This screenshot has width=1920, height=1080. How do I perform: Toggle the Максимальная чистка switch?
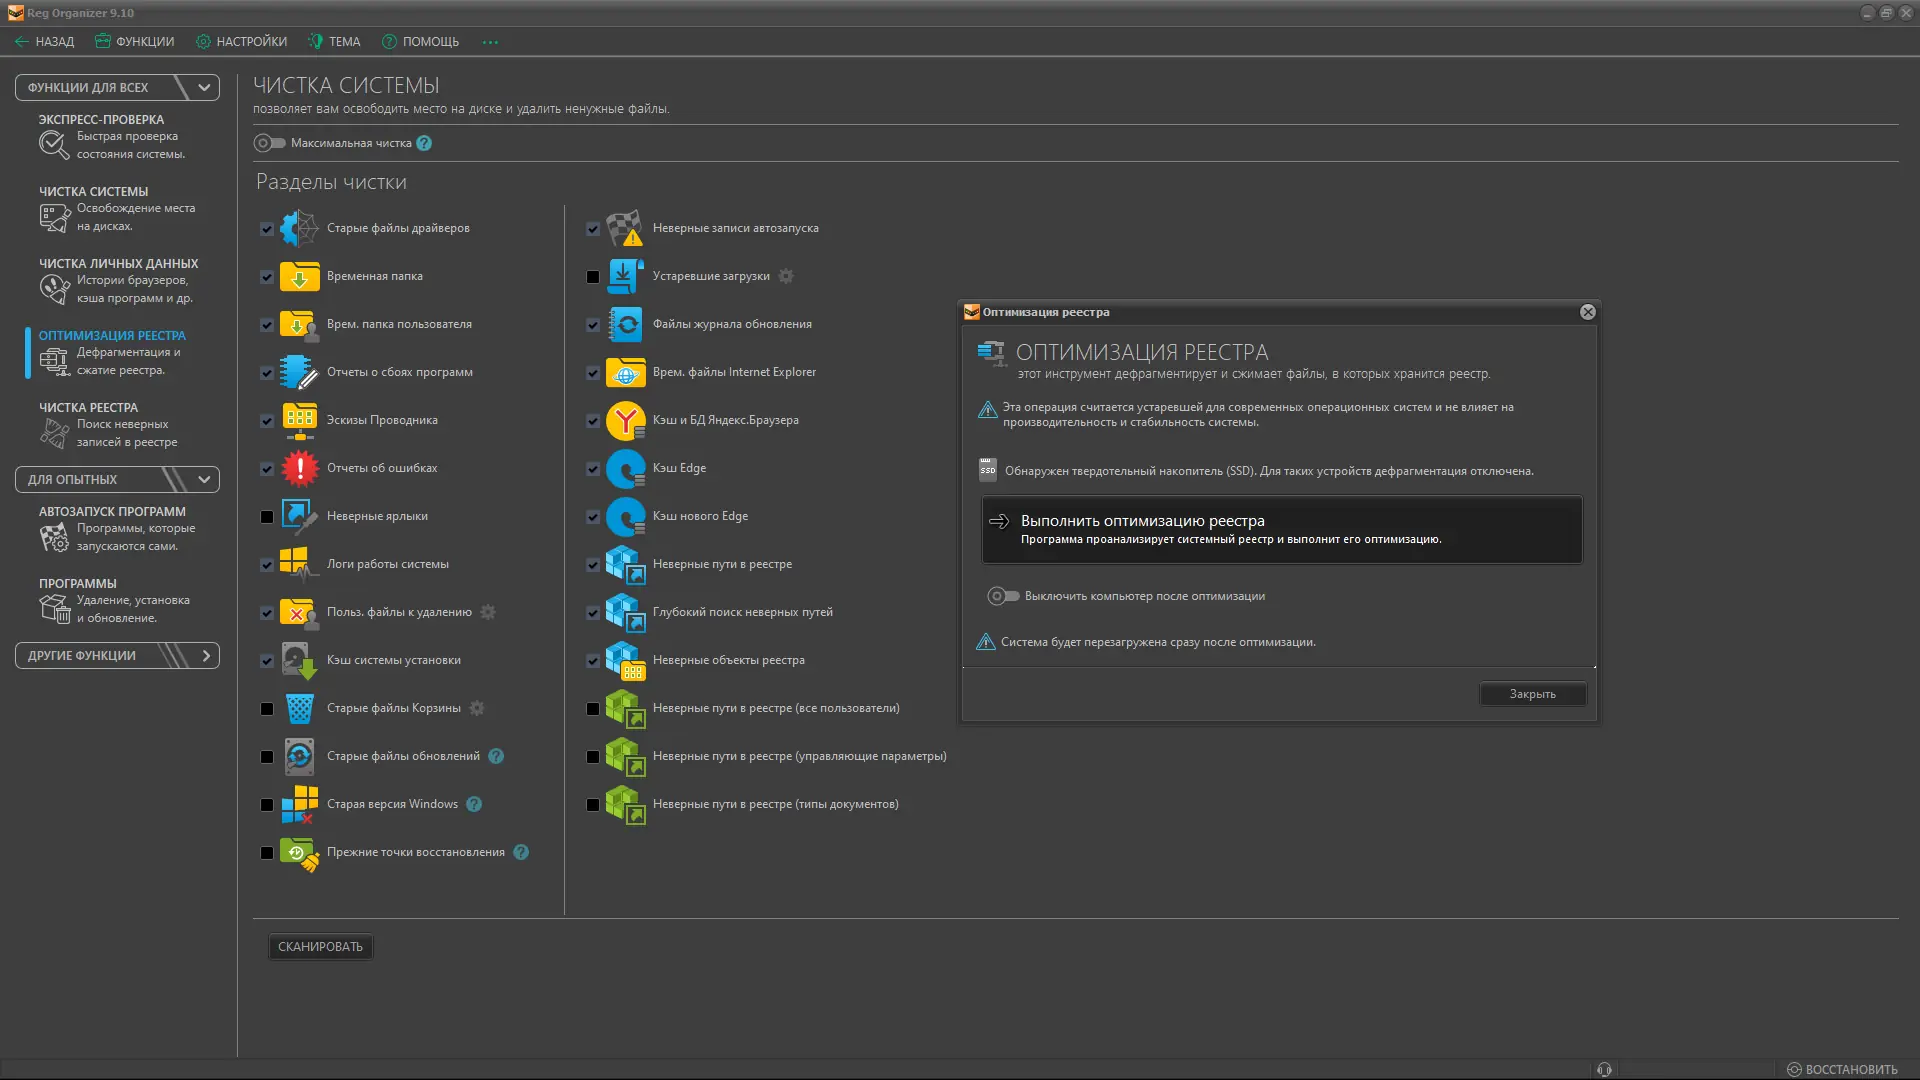[269, 143]
